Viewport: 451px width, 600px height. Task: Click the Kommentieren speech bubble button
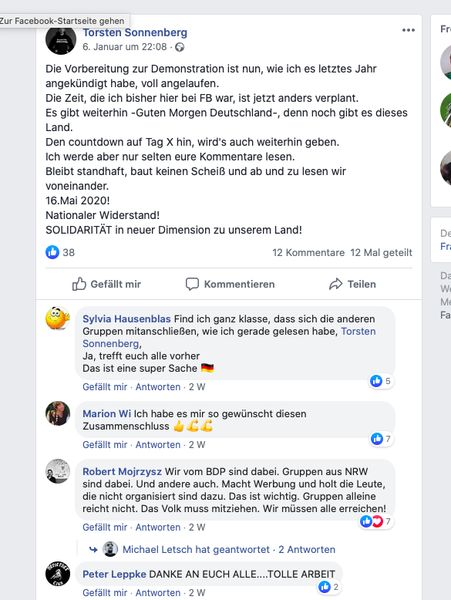click(x=230, y=284)
